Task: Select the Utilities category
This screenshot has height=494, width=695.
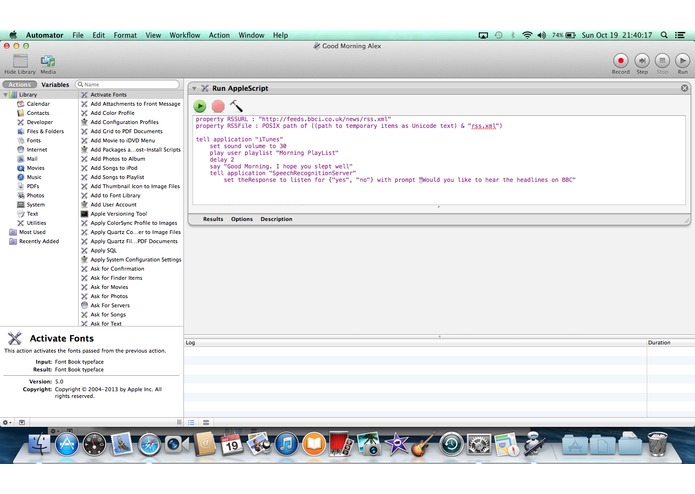Action: click(x=36, y=223)
